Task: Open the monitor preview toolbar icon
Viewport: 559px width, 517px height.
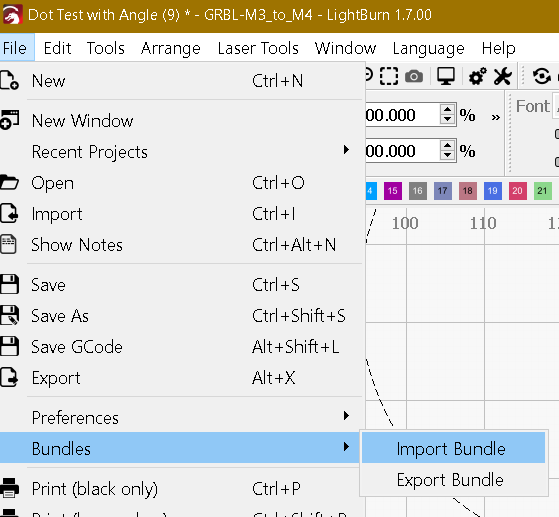Action: [446, 76]
